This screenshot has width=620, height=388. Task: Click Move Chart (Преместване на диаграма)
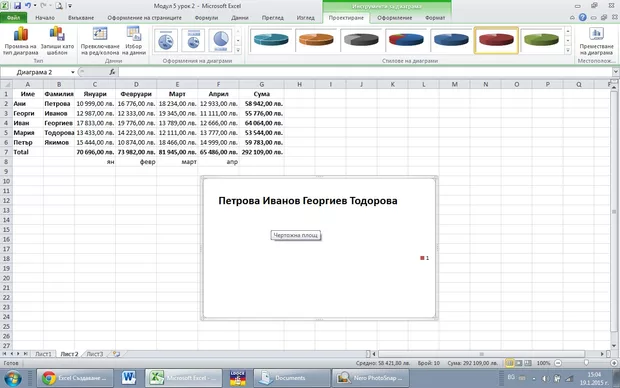596,40
